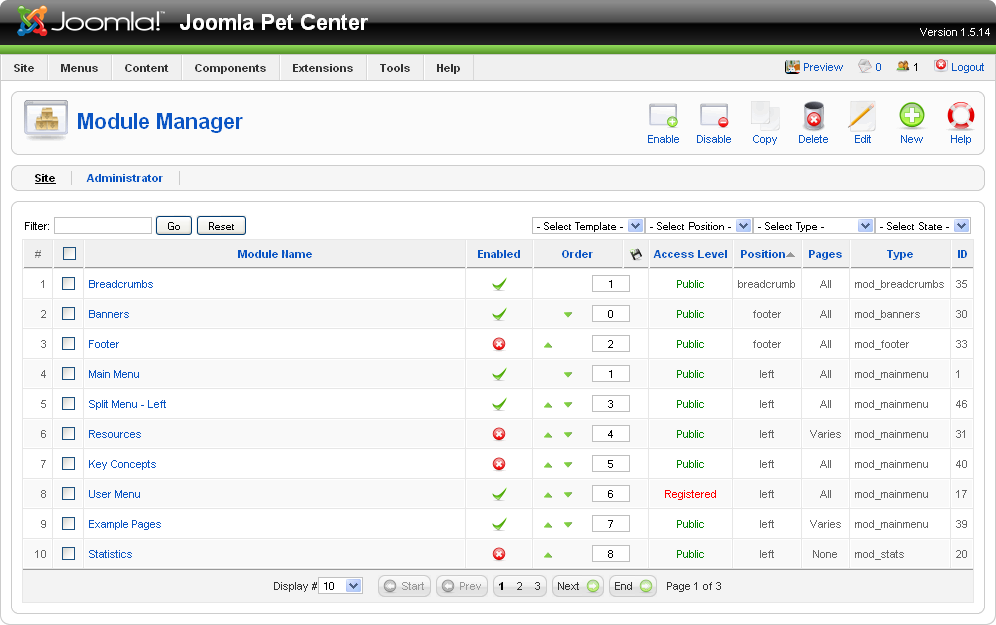996x625 pixels.
Task: Click the Edit pencil icon
Action: (862, 116)
